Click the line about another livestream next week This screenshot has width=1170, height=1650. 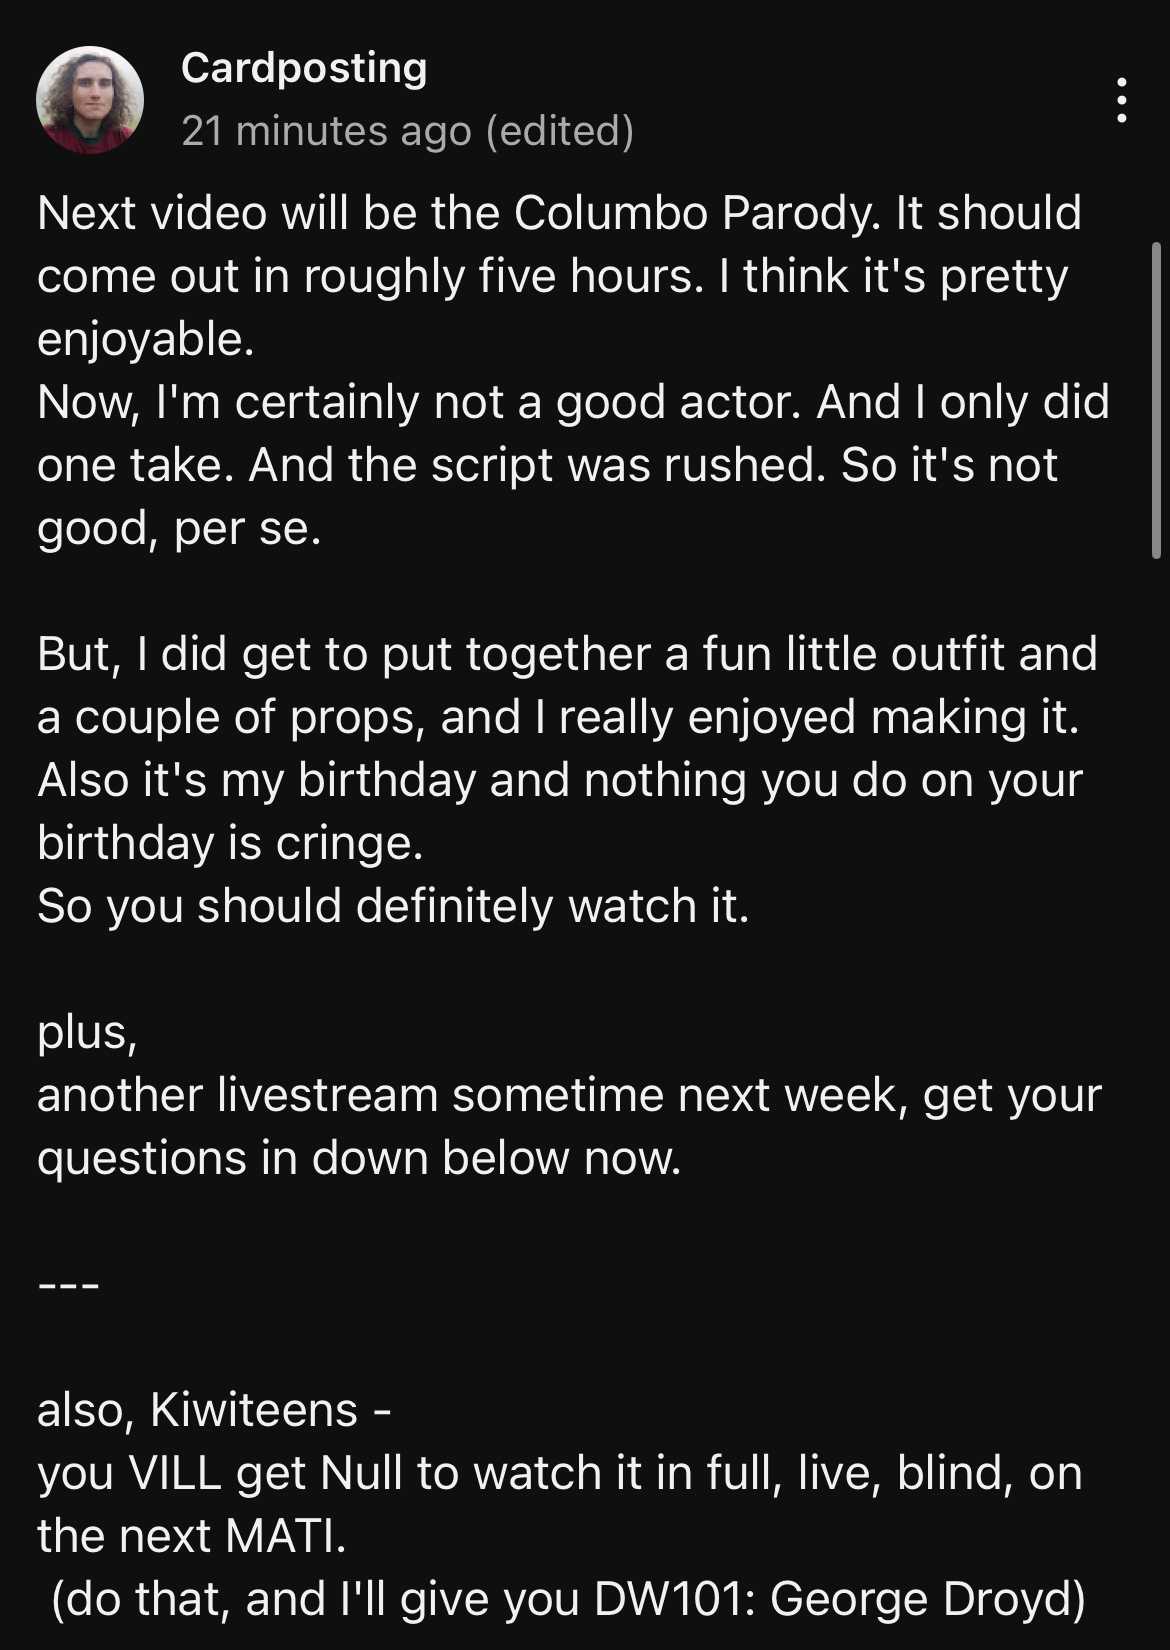(x=569, y=1095)
